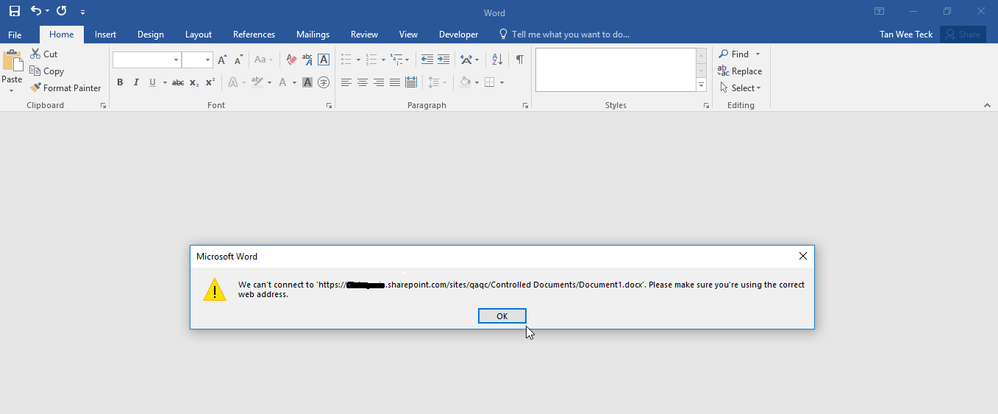Click the Save icon in quick access toolbar
This screenshot has width=998, height=414.
(14, 11)
